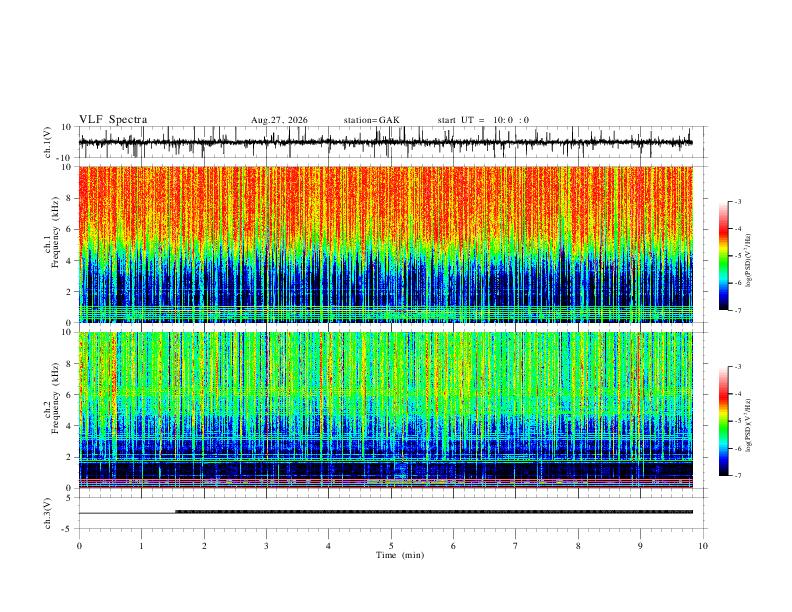Select the date text "Aug.27, 2026"

coord(279,120)
